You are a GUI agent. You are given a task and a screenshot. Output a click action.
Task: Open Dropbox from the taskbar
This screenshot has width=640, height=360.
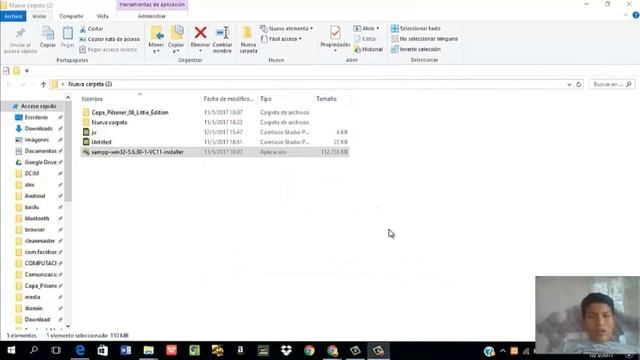tap(286, 350)
